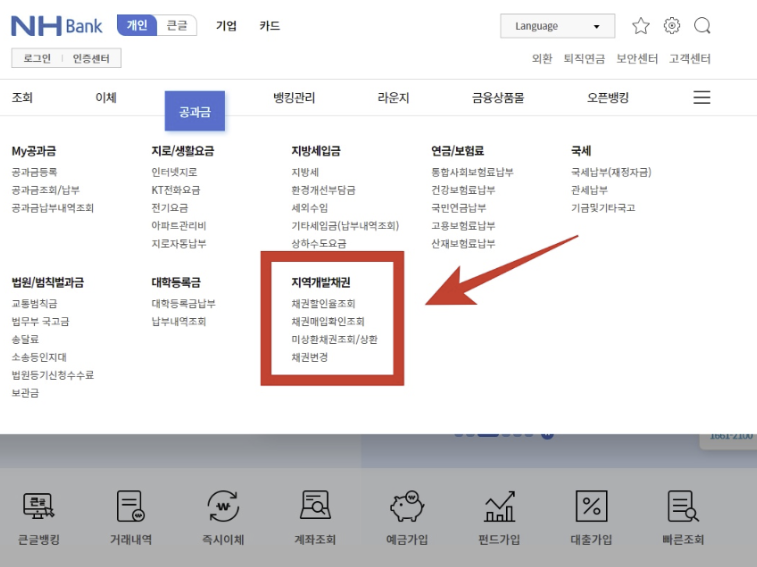The width and height of the screenshot is (757, 567).
Task: Open settings gear icon
Action: [x=672, y=26]
